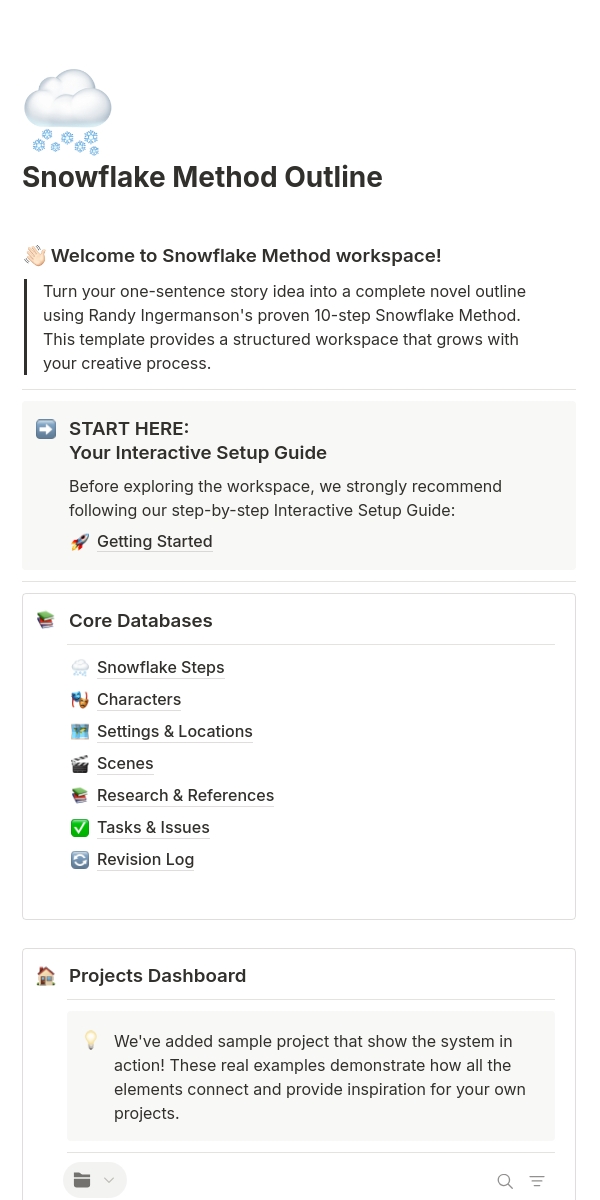Open the Scenes database link

click(x=125, y=763)
